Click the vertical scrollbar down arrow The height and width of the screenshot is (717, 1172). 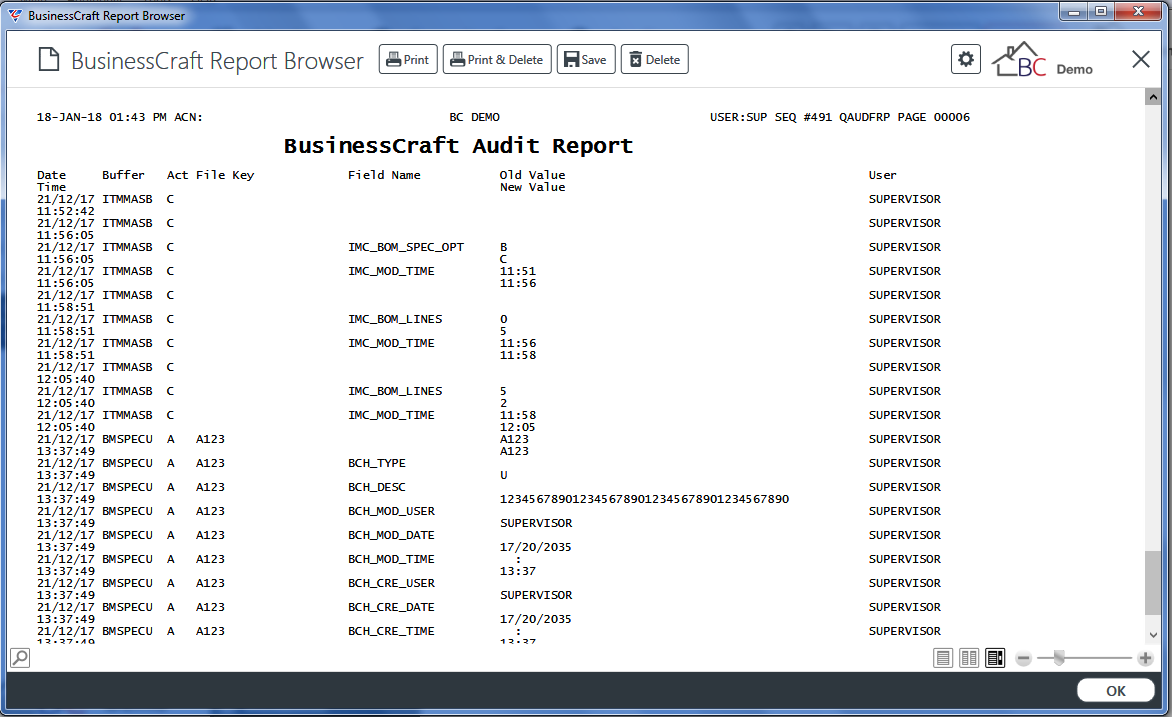[x=1153, y=635]
